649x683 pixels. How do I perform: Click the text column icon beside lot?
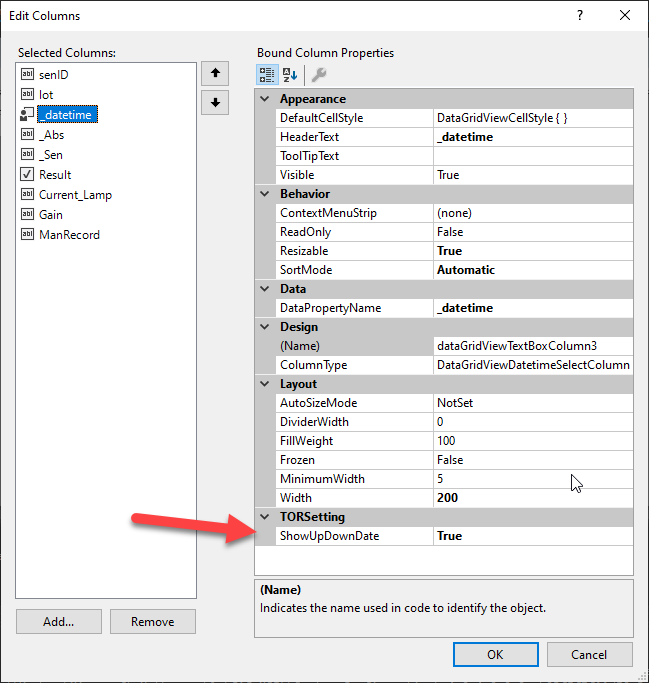[27, 94]
